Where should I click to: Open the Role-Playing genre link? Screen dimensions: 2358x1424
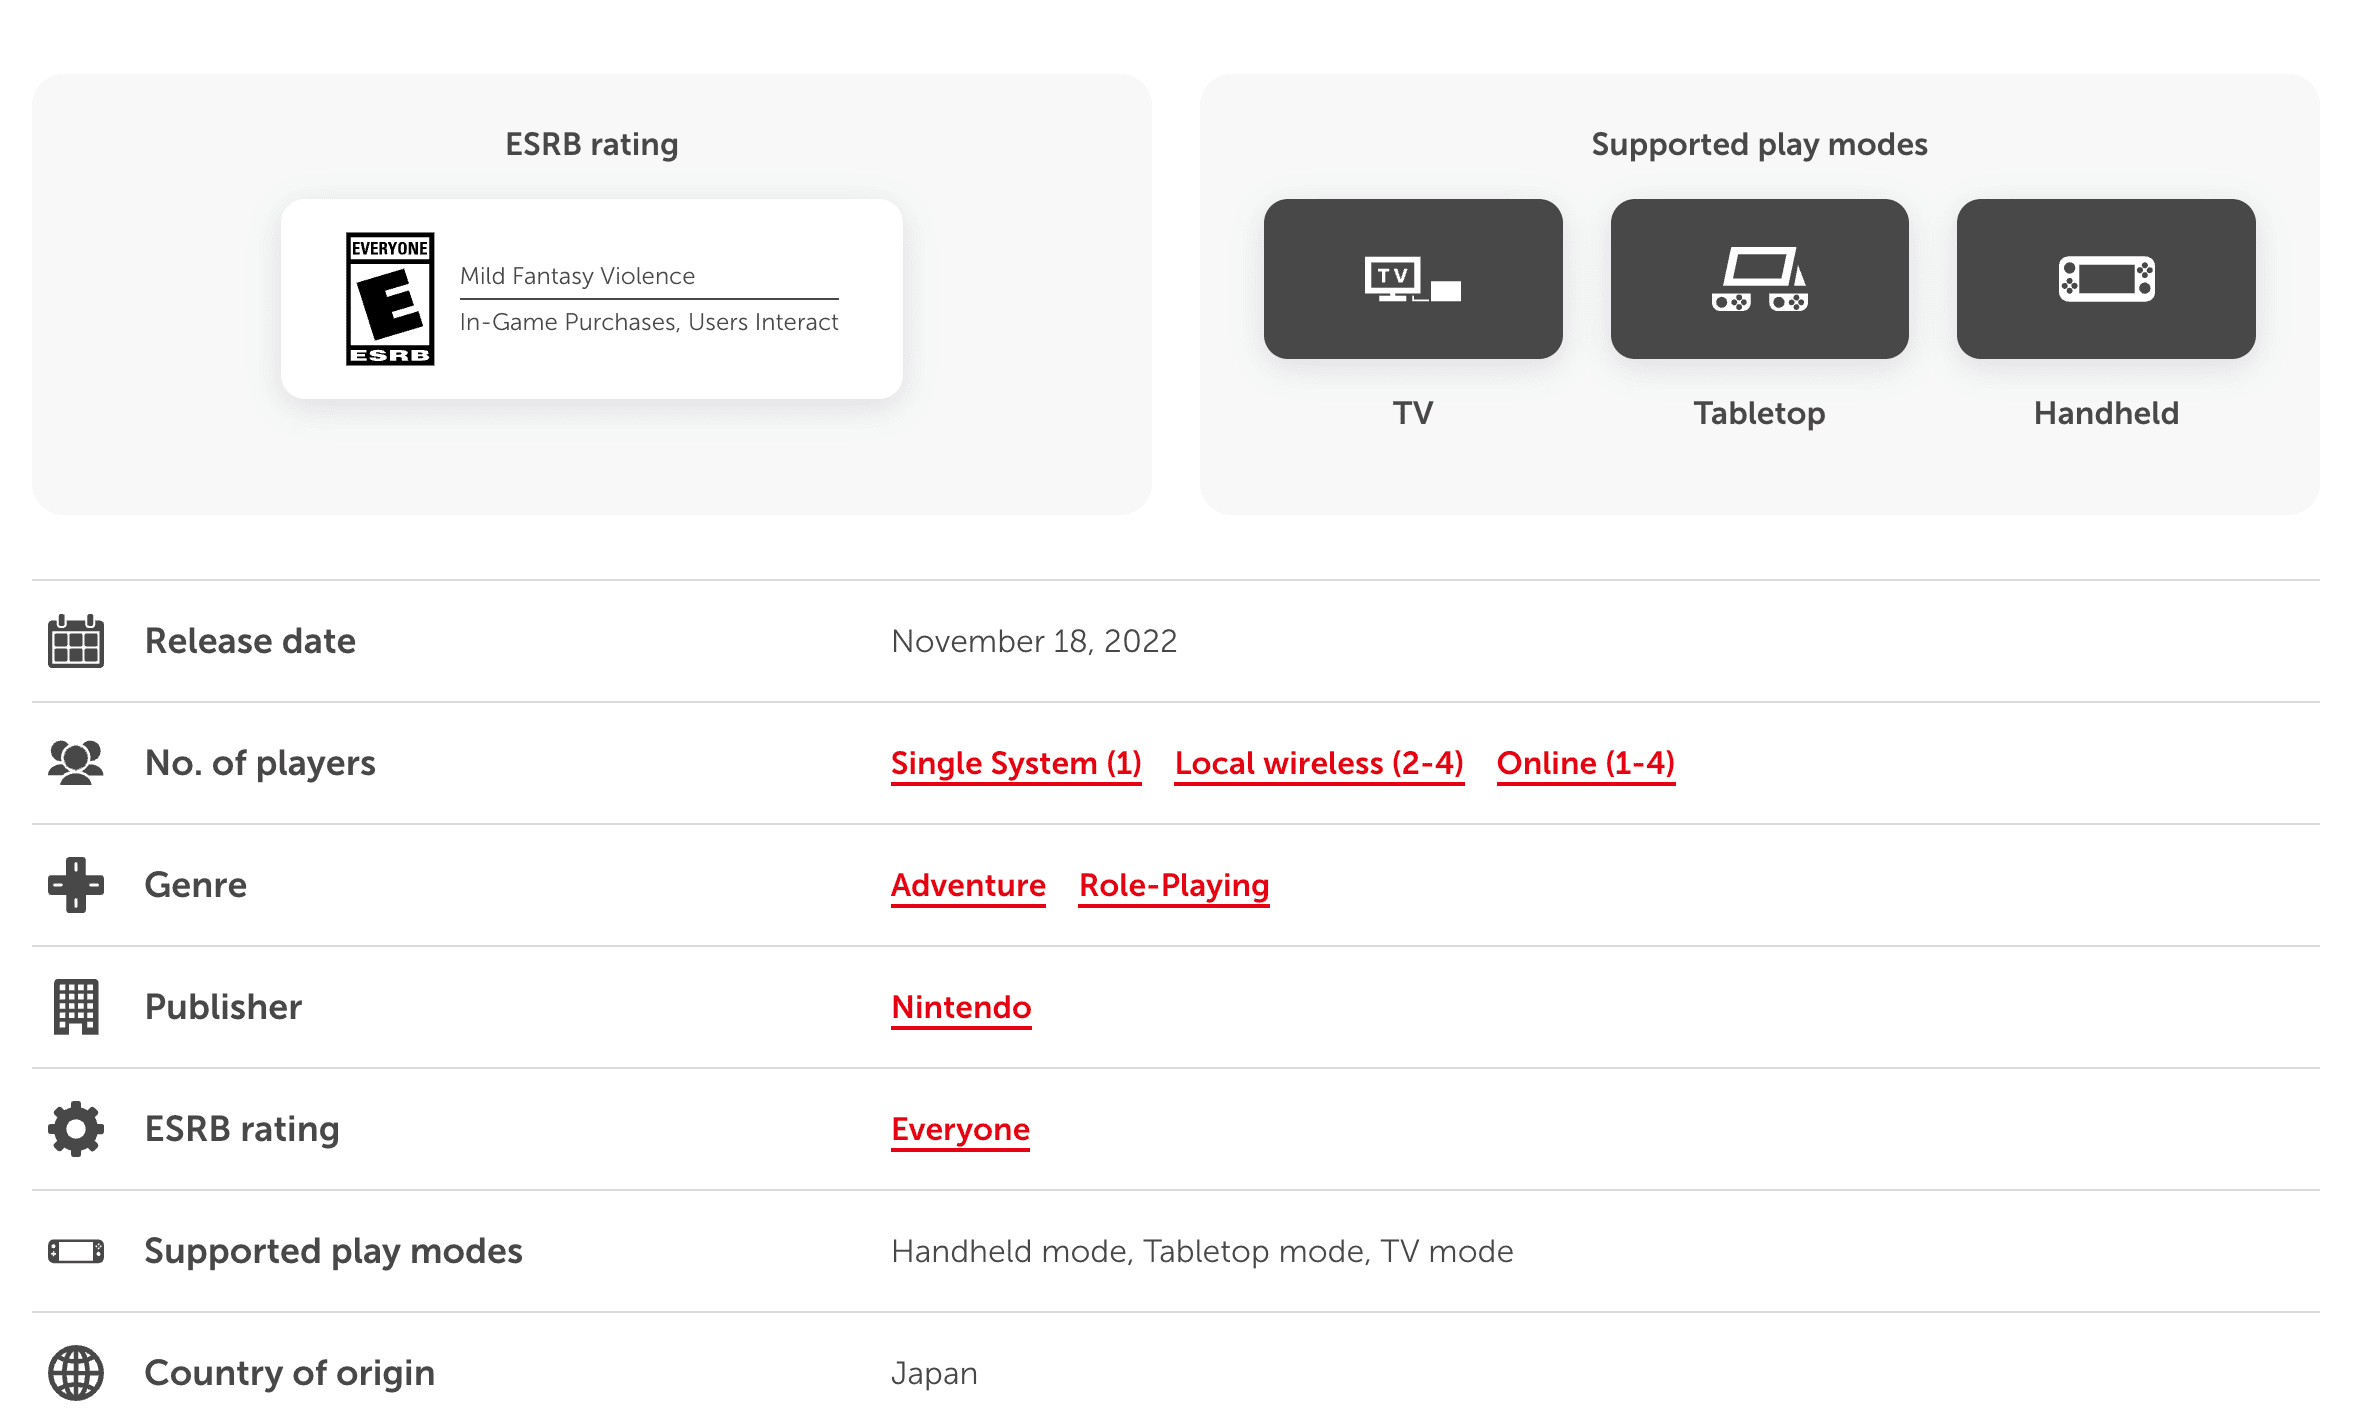coord(1174,885)
